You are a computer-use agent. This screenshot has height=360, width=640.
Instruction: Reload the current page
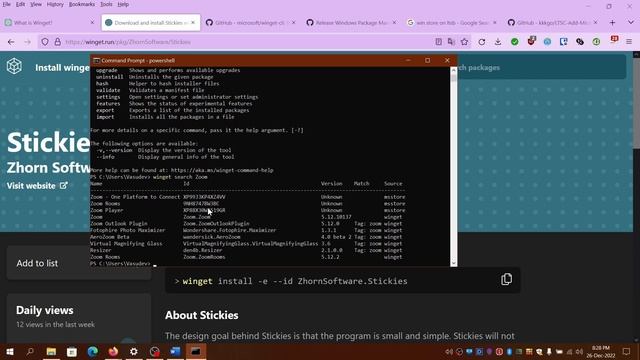482,42
